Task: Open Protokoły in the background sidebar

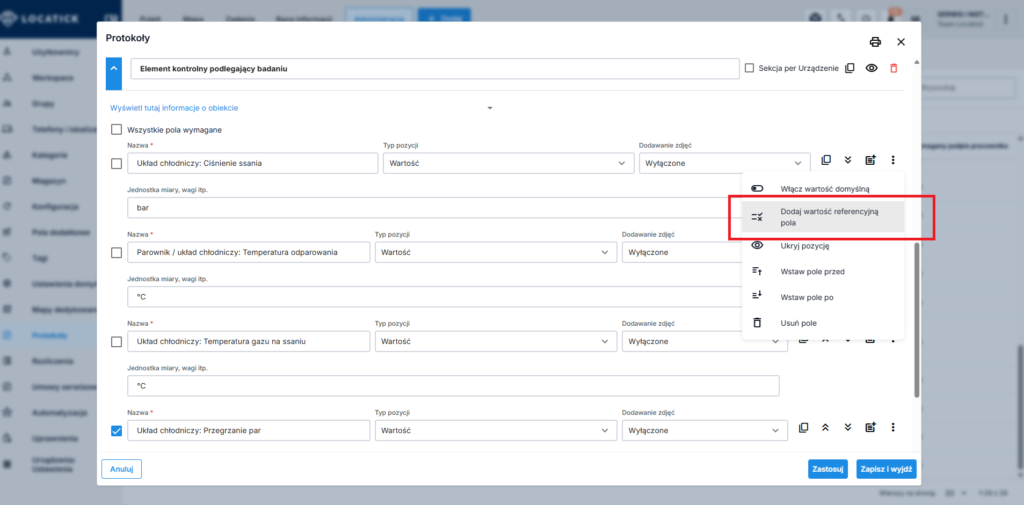Action: click(50, 335)
